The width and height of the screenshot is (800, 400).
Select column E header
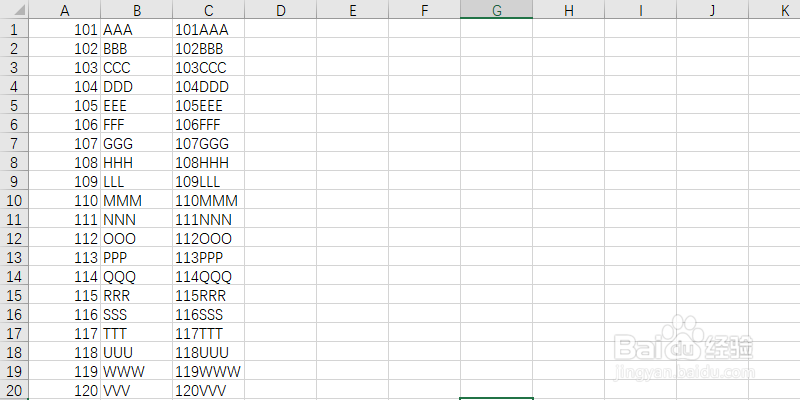pyautogui.click(x=353, y=9)
